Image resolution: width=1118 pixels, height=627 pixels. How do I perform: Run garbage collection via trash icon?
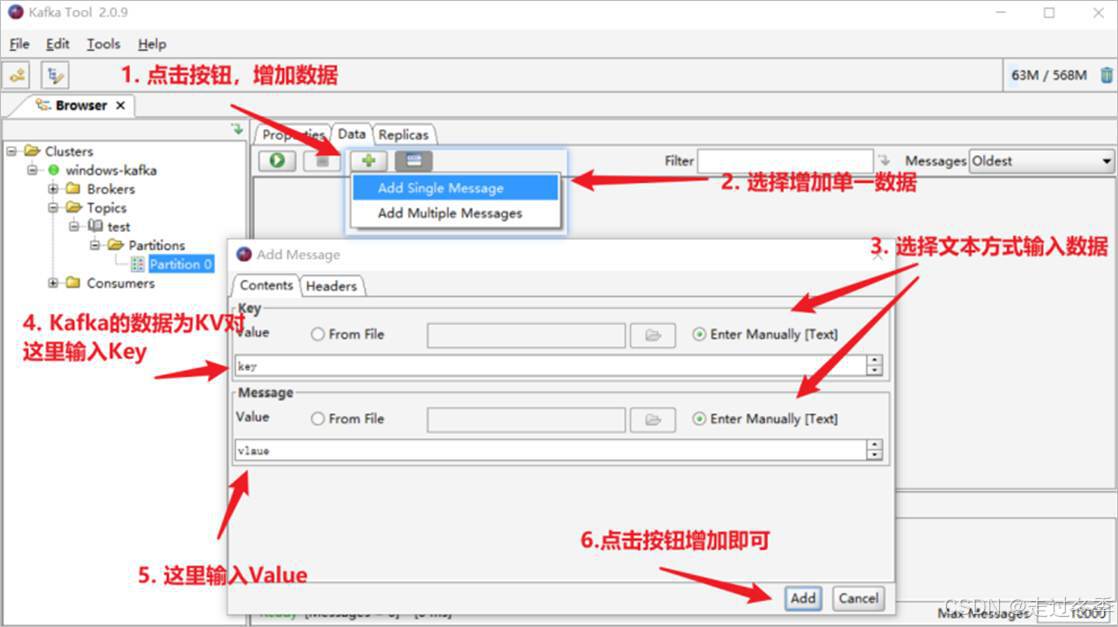click(x=1106, y=75)
